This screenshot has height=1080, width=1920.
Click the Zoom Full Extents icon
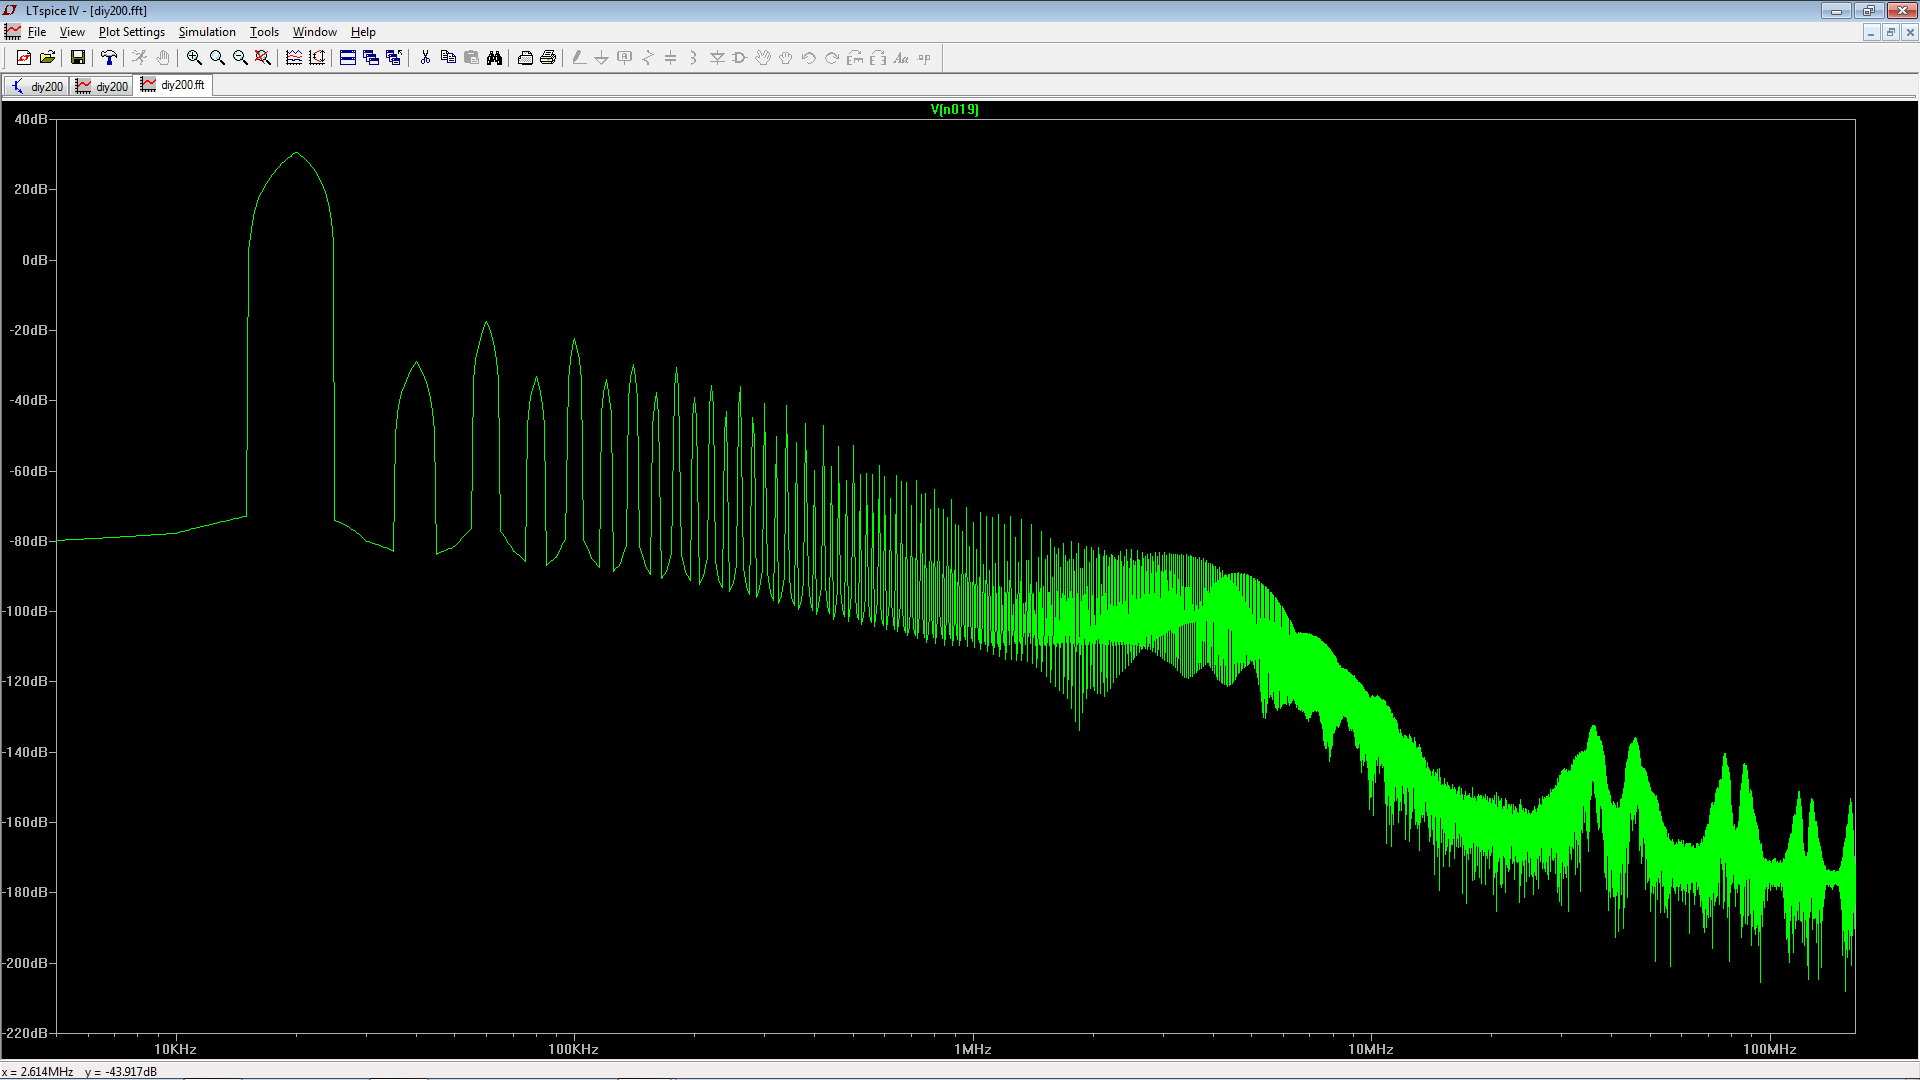point(263,58)
